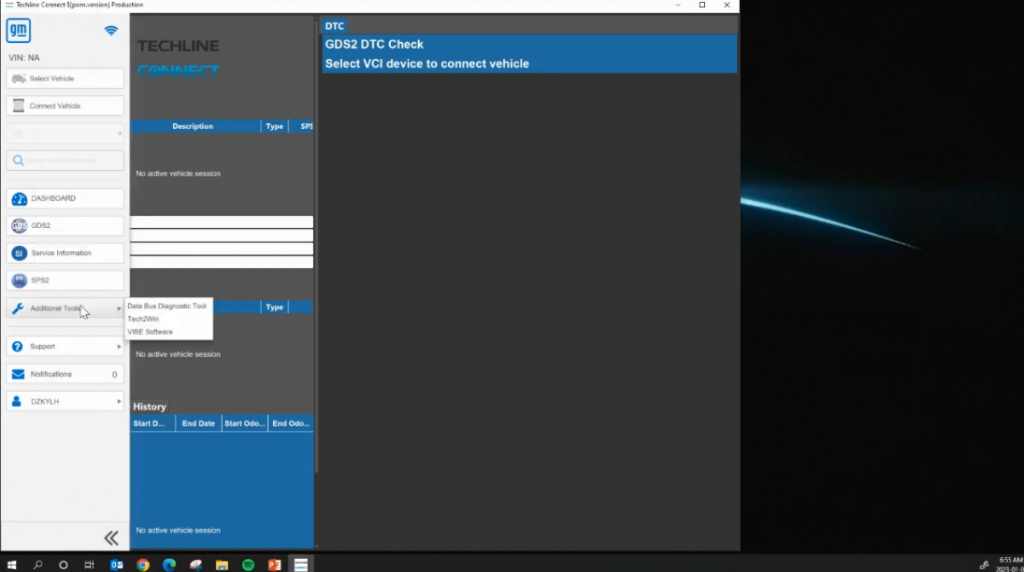Open Outlook from the taskbar

pos(116,565)
